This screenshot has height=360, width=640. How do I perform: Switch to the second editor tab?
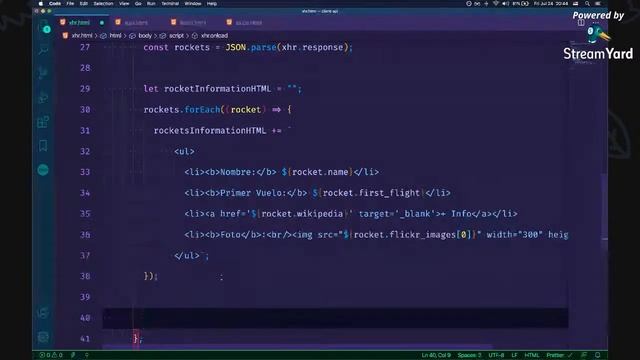tap(136, 22)
